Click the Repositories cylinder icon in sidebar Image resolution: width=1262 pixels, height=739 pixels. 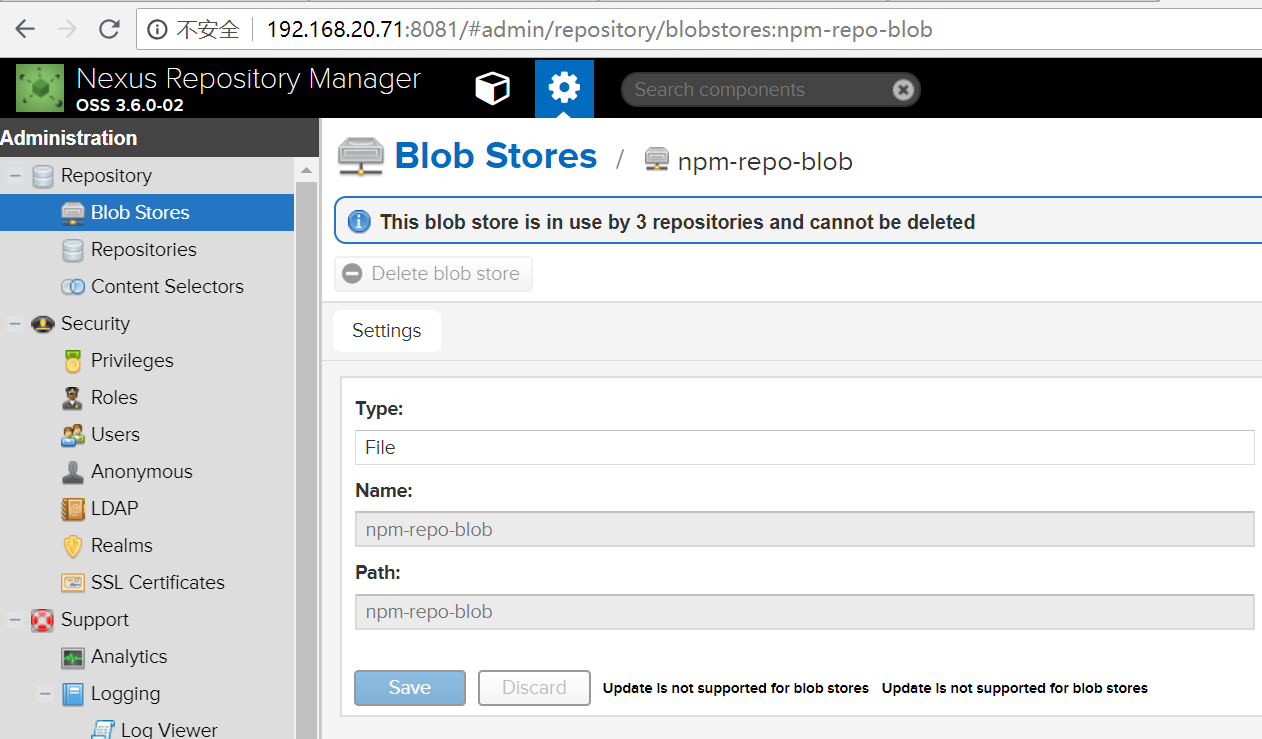tap(72, 250)
